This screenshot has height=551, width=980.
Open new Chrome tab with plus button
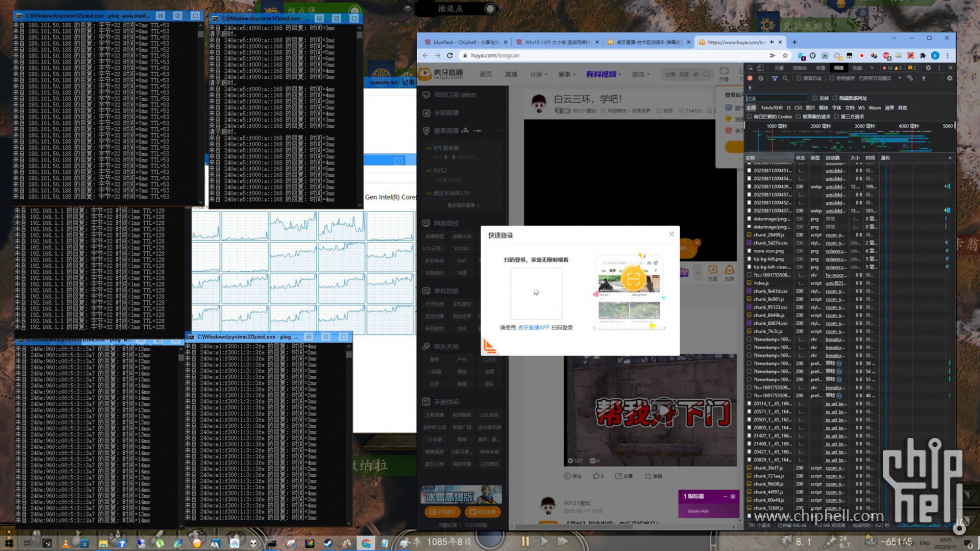[794, 42]
